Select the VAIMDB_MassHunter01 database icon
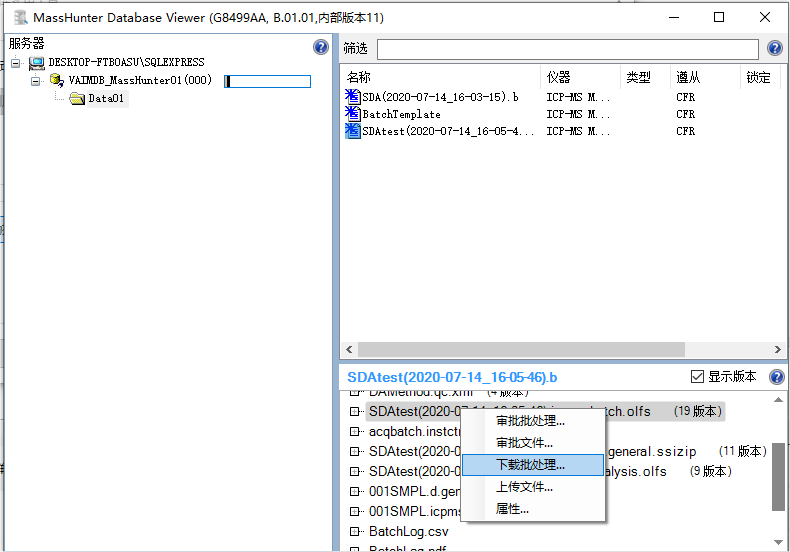790x552 pixels. coord(56,80)
